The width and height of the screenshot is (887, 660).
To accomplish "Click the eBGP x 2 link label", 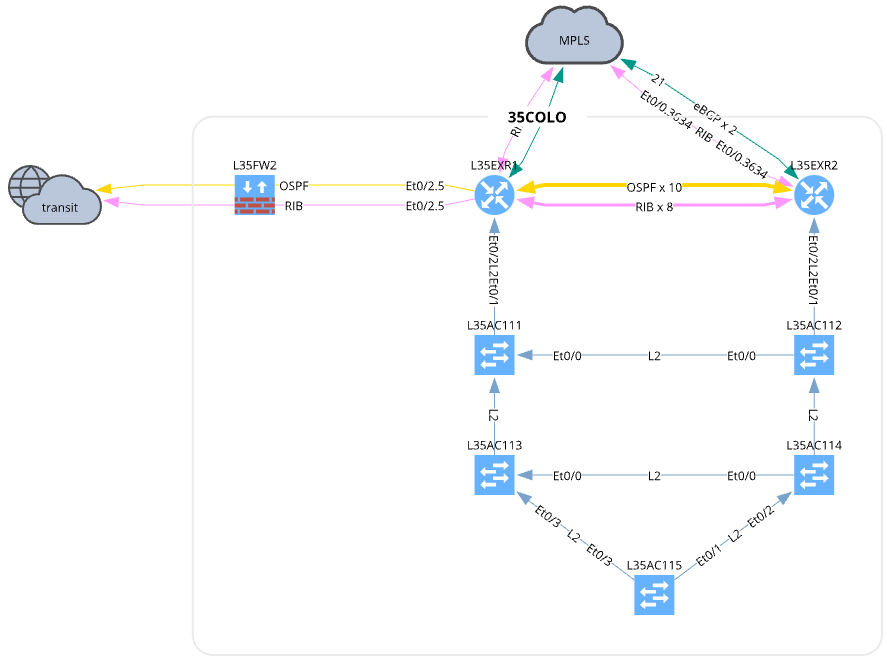I will click(x=714, y=115).
